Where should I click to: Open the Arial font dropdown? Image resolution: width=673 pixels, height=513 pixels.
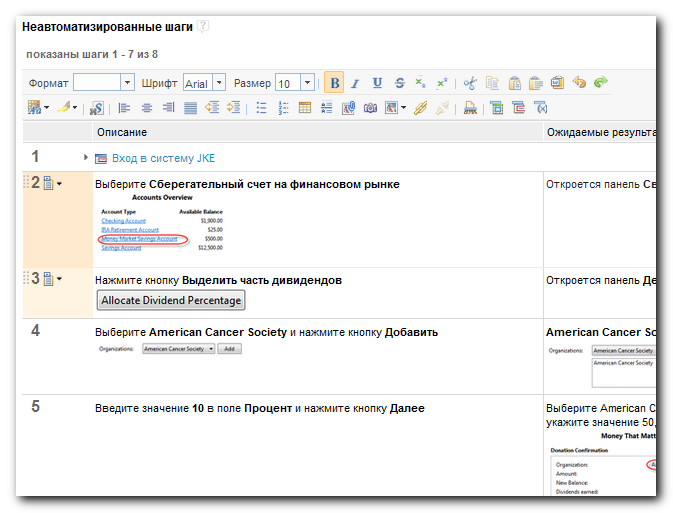click(x=219, y=82)
